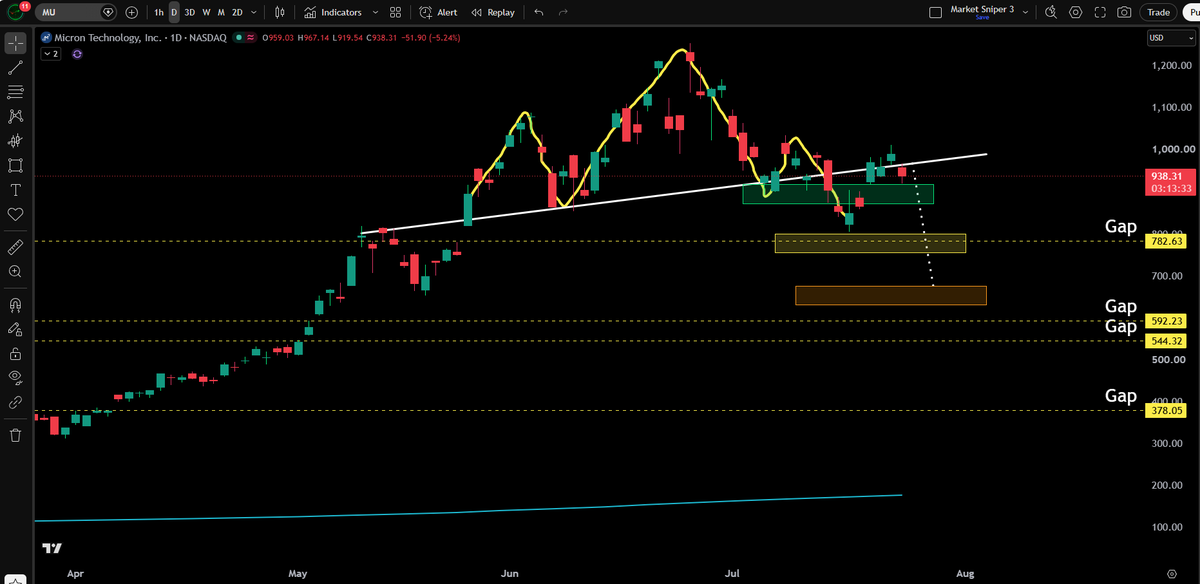Click the Market Sniper 3 layout name
Screen dimensions: 1200x584
tap(981, 9)
